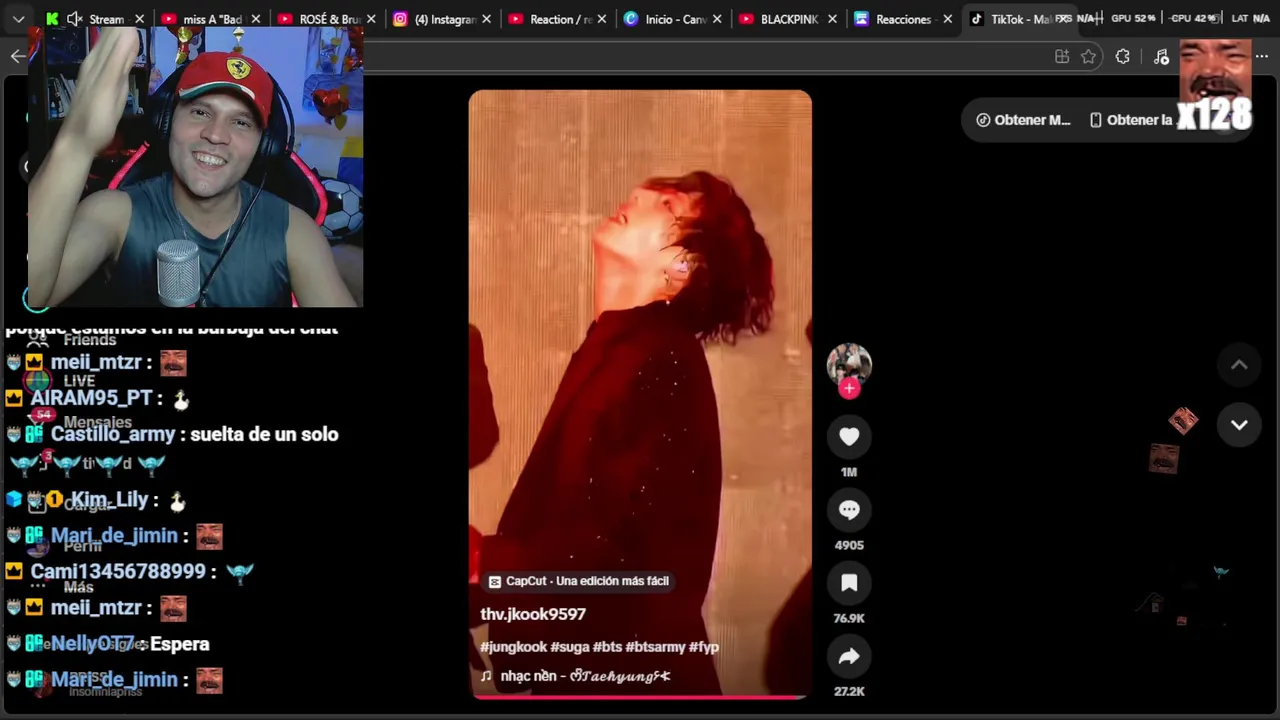Click the CapCut - Una edición más fácil banner
The height and width of the screenshot is (720, 1280).
[x=579, y=581]
